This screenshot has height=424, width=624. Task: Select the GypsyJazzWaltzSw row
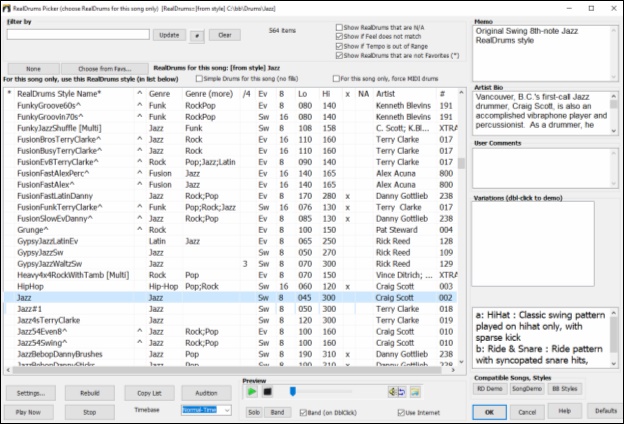230,264
